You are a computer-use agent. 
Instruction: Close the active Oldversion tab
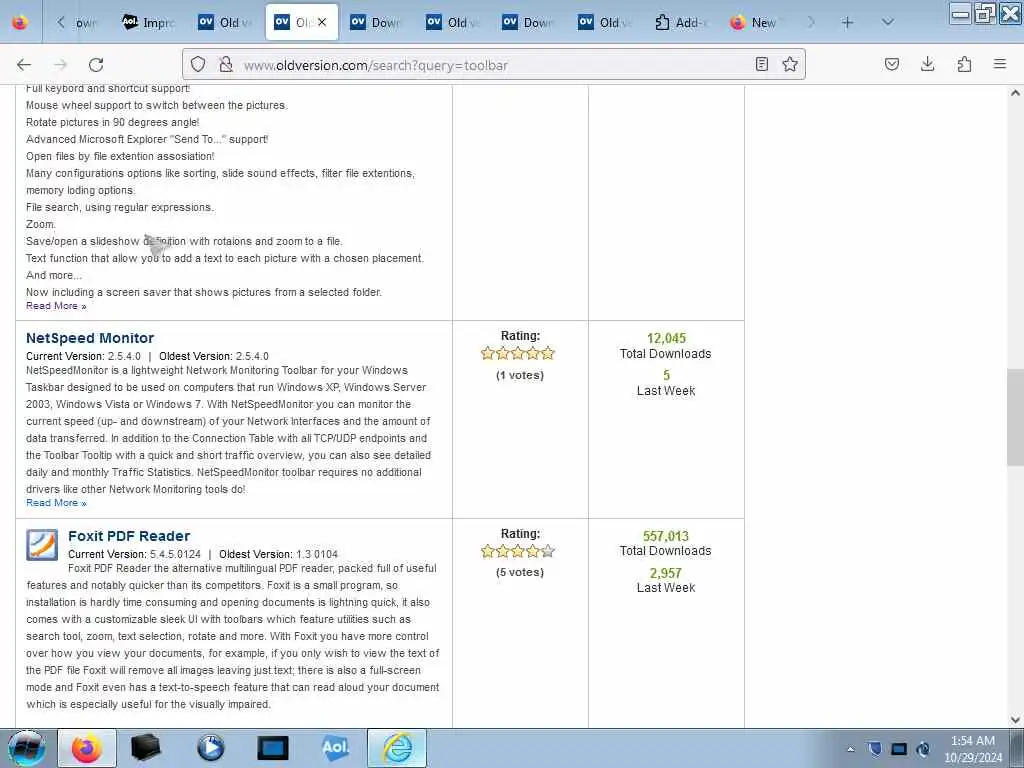click(x=322, y=22)
